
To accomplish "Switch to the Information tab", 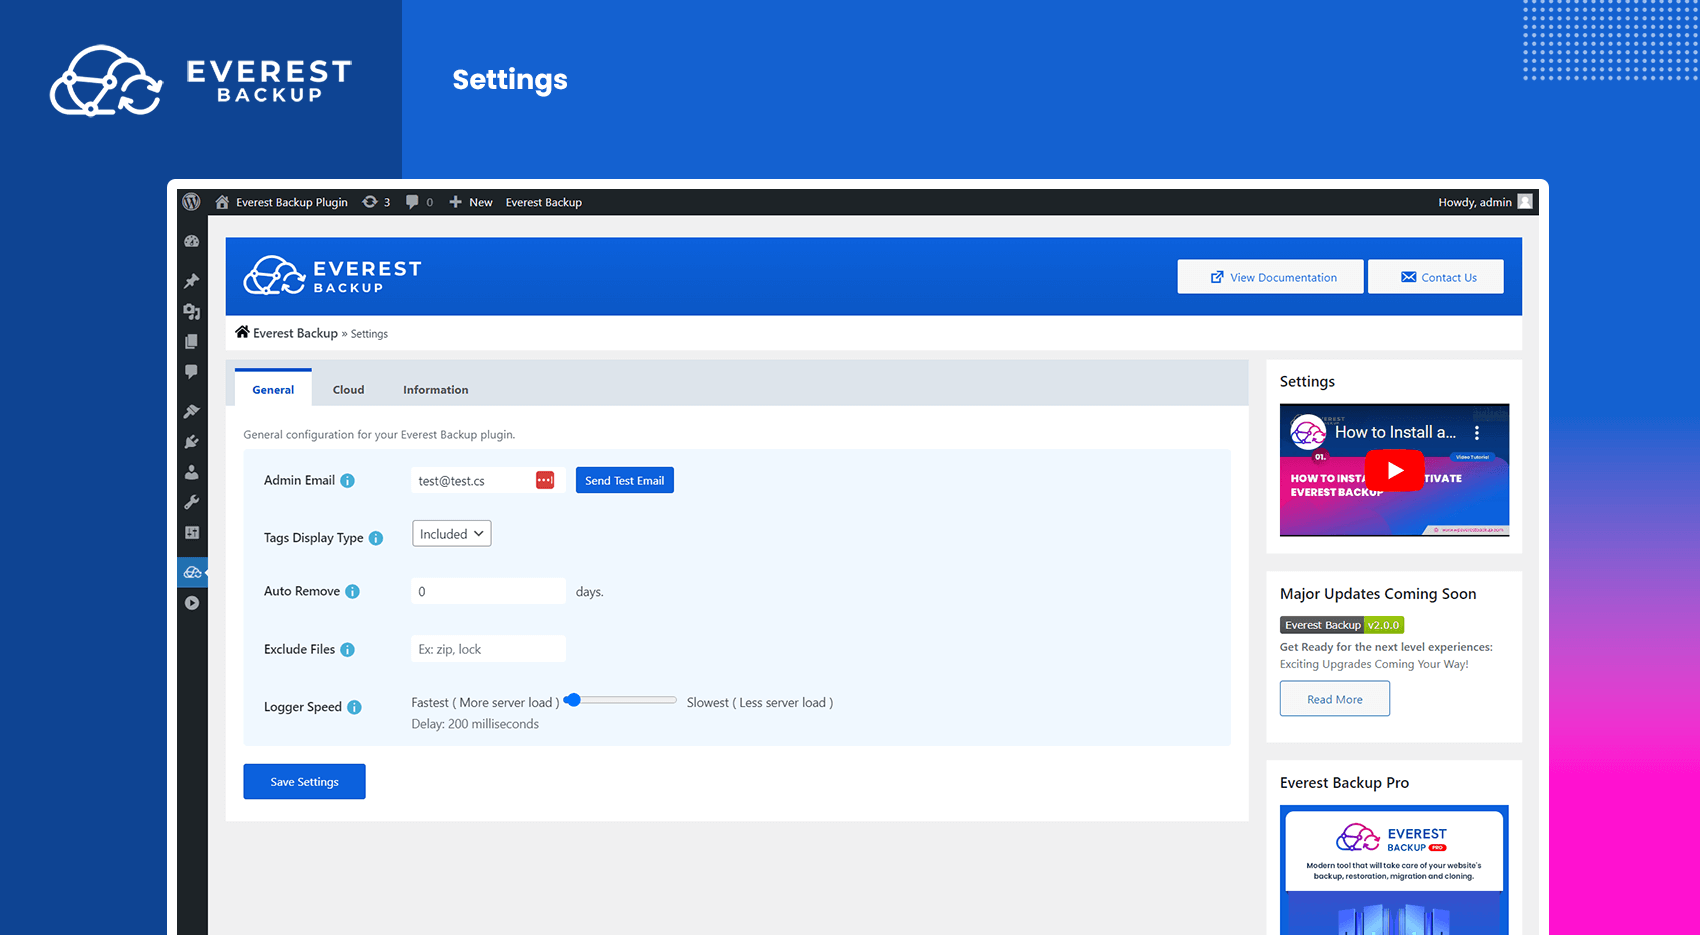I will tap(435, 389).
